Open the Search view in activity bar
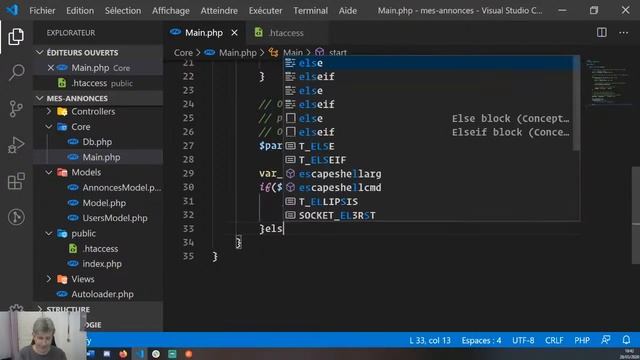This screenshot has height=360, width=640. pos(16,73)
